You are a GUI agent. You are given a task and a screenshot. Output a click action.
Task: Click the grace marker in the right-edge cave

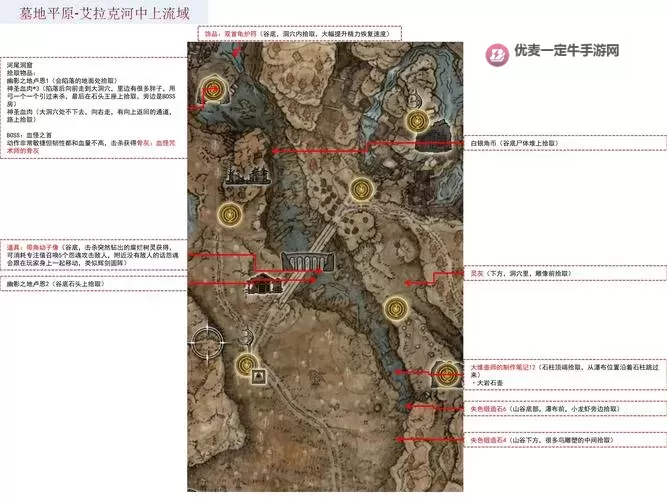(447, 374)
